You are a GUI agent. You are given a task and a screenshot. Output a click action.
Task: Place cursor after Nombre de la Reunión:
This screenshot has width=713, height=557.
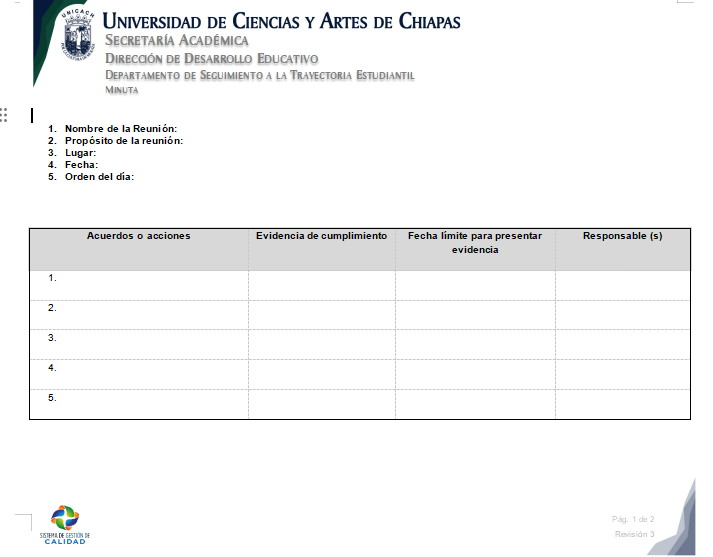(x=178, y=129)
